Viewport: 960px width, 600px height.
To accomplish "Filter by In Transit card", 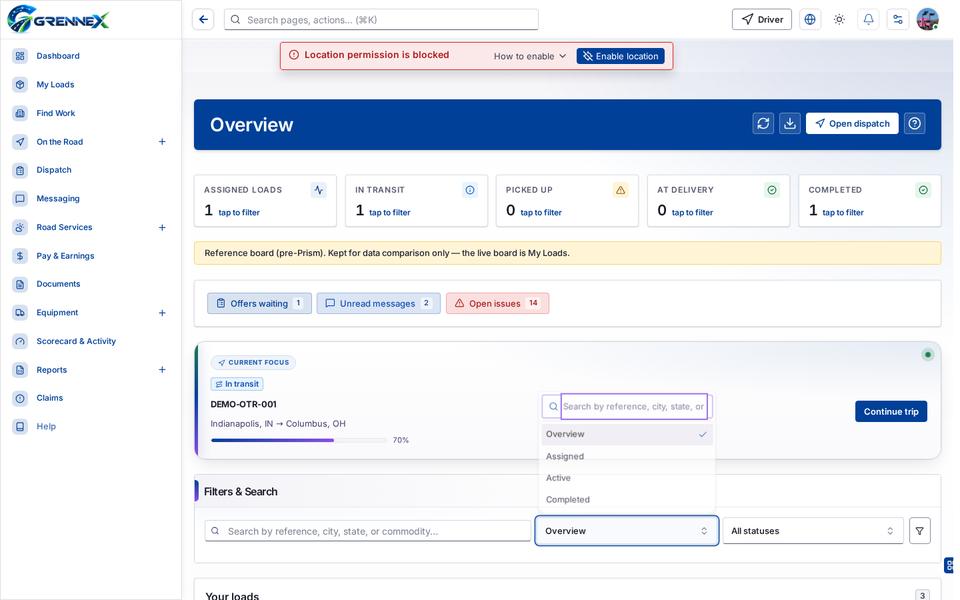I will (416, 201).
